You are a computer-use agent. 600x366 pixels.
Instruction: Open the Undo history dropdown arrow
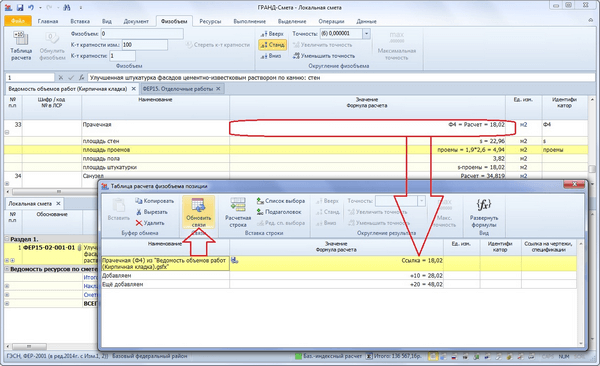coord(40,7)
